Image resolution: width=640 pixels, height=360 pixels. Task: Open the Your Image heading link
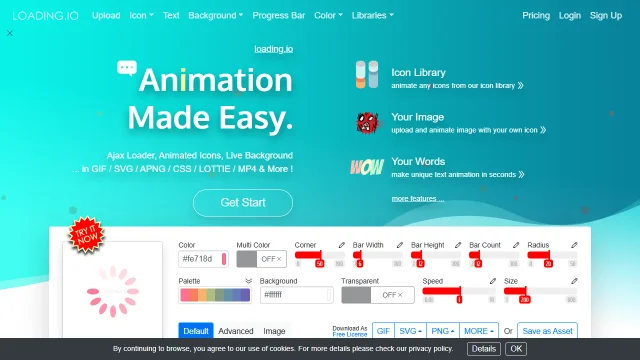pyautogui.click(x=418, y=117)
